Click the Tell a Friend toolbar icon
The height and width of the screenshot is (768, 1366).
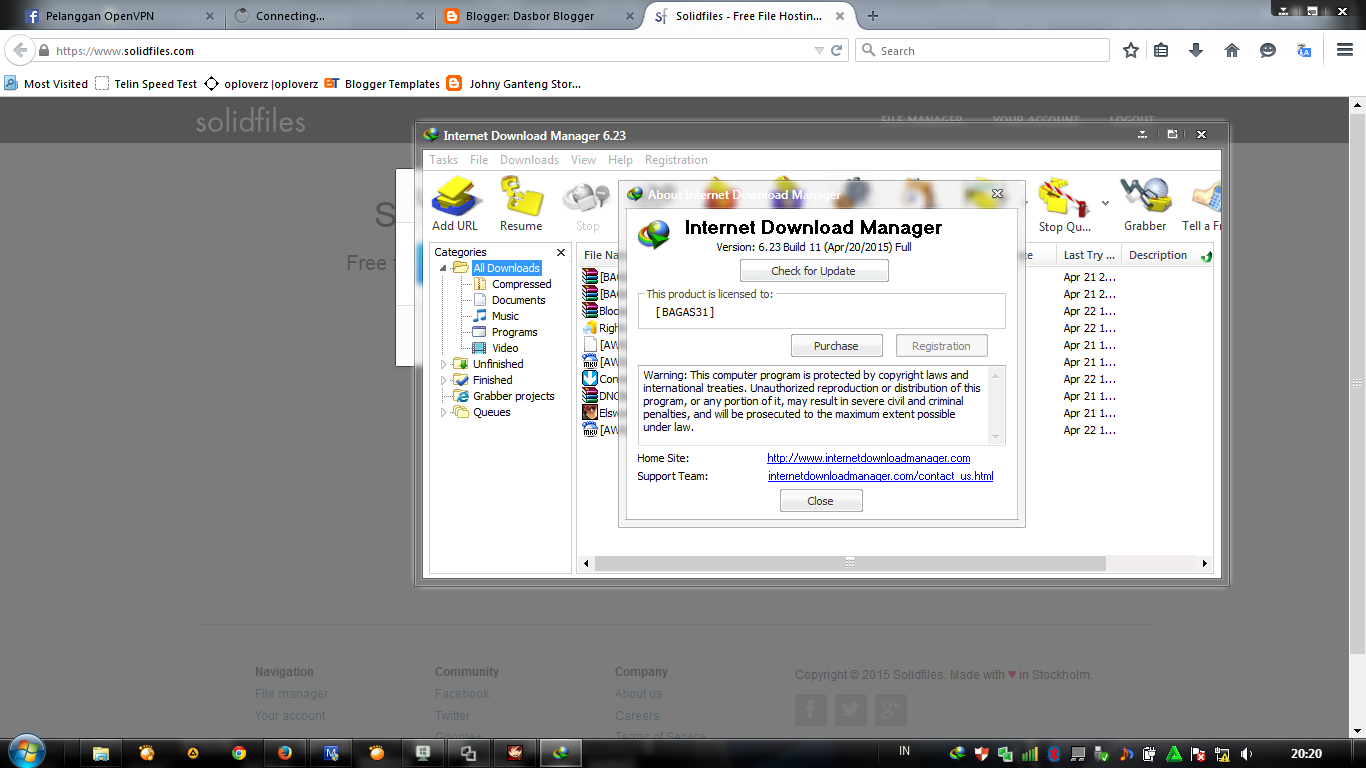click(1202, 206)
